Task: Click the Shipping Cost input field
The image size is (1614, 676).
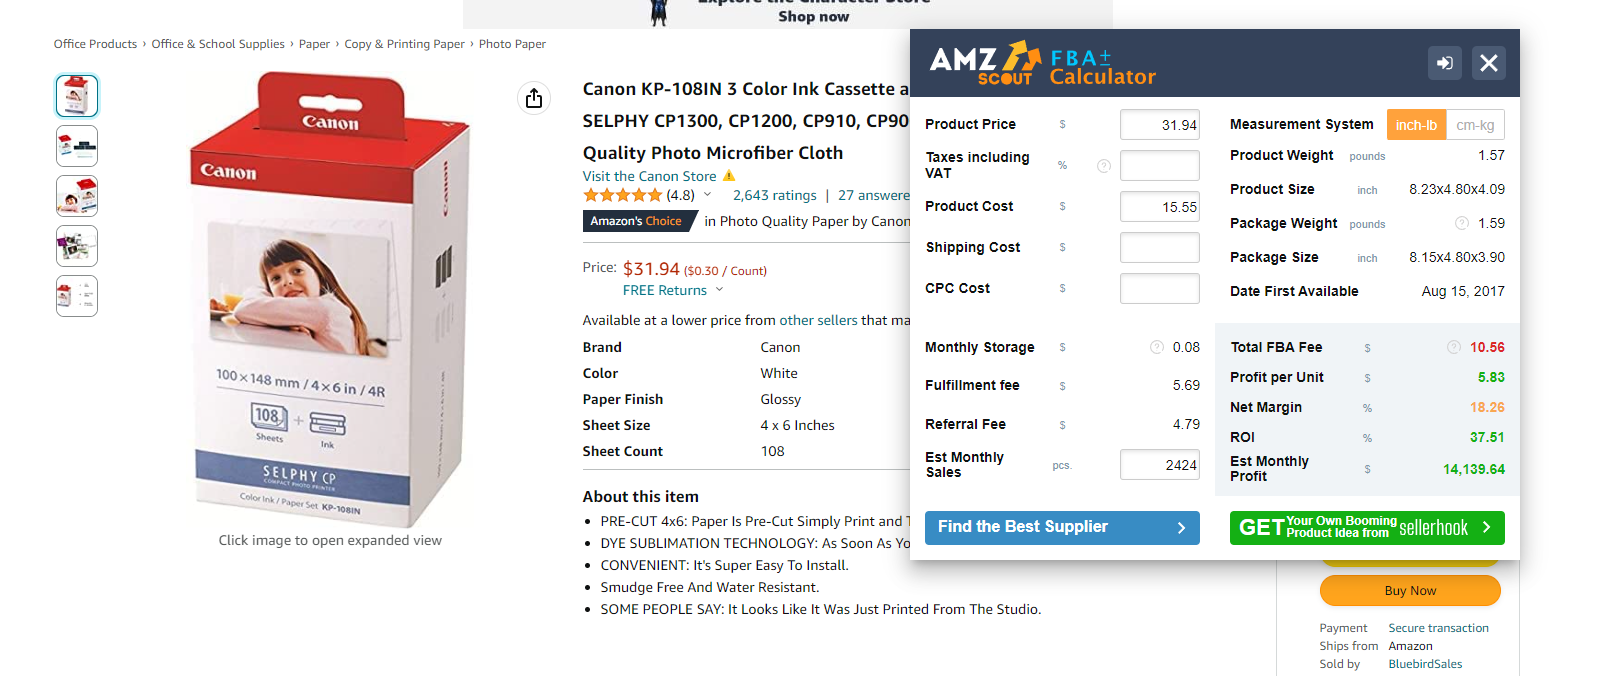Action: 1159,247
